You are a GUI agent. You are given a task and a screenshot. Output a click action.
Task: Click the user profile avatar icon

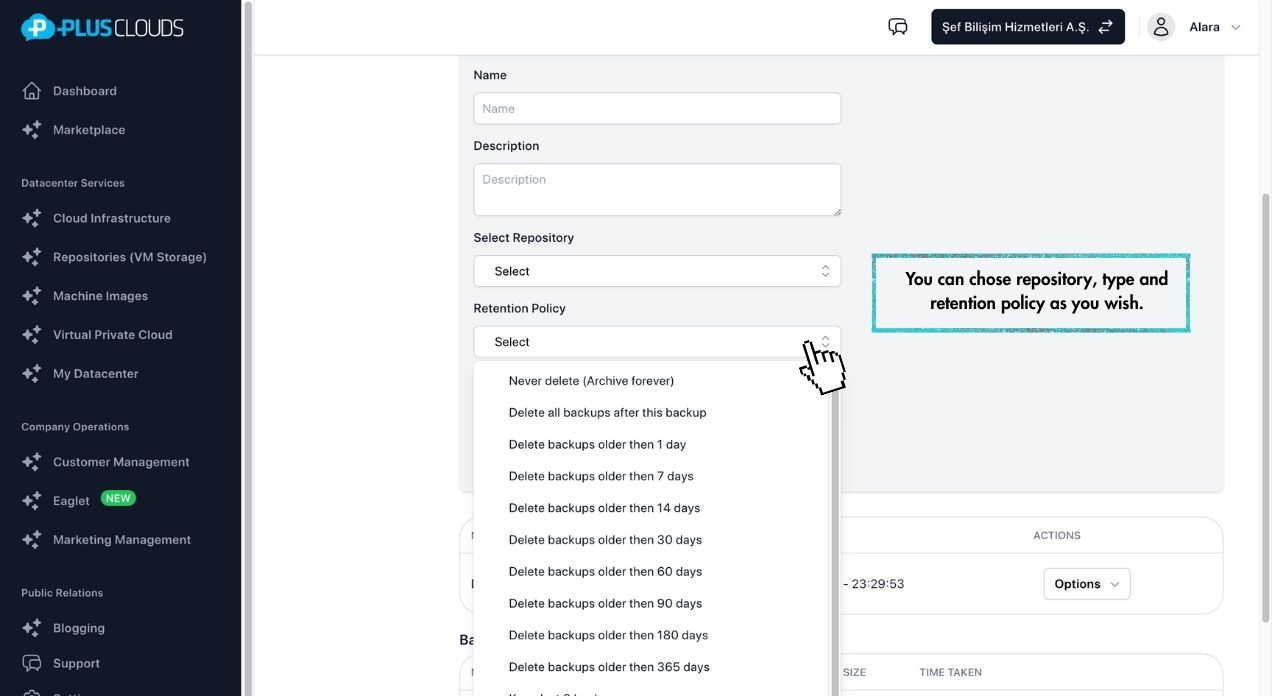pyautogui.click(x=1160, y=26)
